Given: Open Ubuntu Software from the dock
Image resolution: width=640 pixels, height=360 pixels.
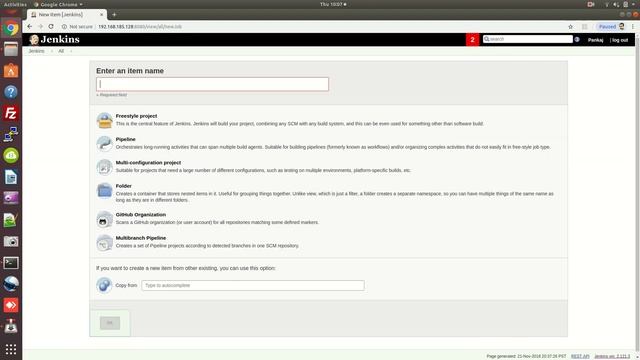Looking at the screenshot, I should (11, 71).
